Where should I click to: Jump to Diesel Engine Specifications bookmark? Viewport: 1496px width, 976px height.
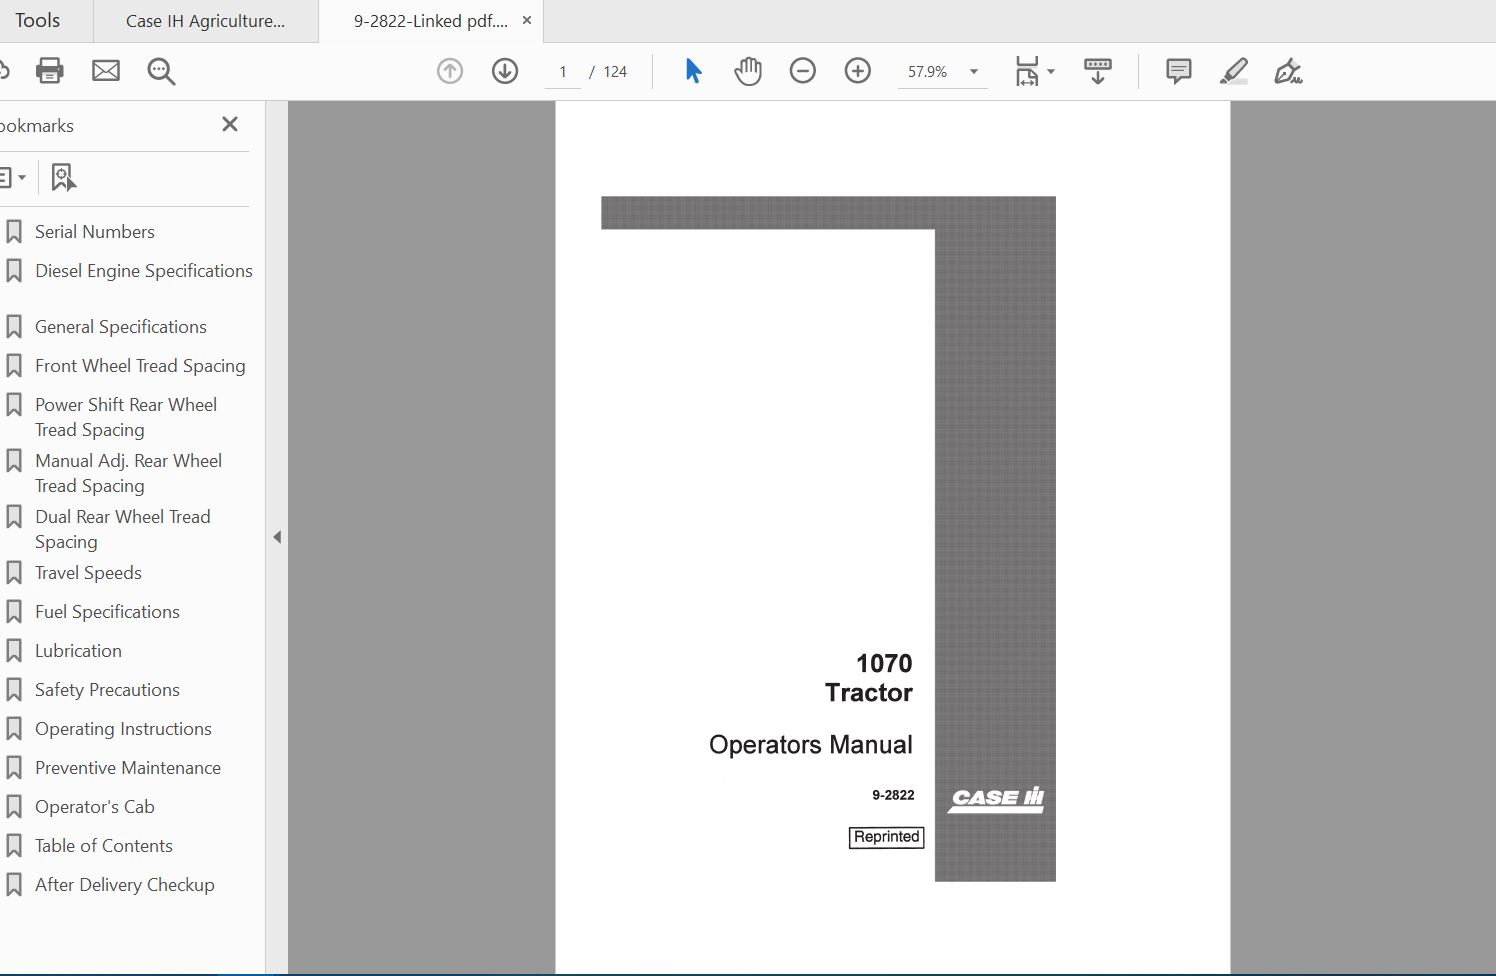coord(144,271)
